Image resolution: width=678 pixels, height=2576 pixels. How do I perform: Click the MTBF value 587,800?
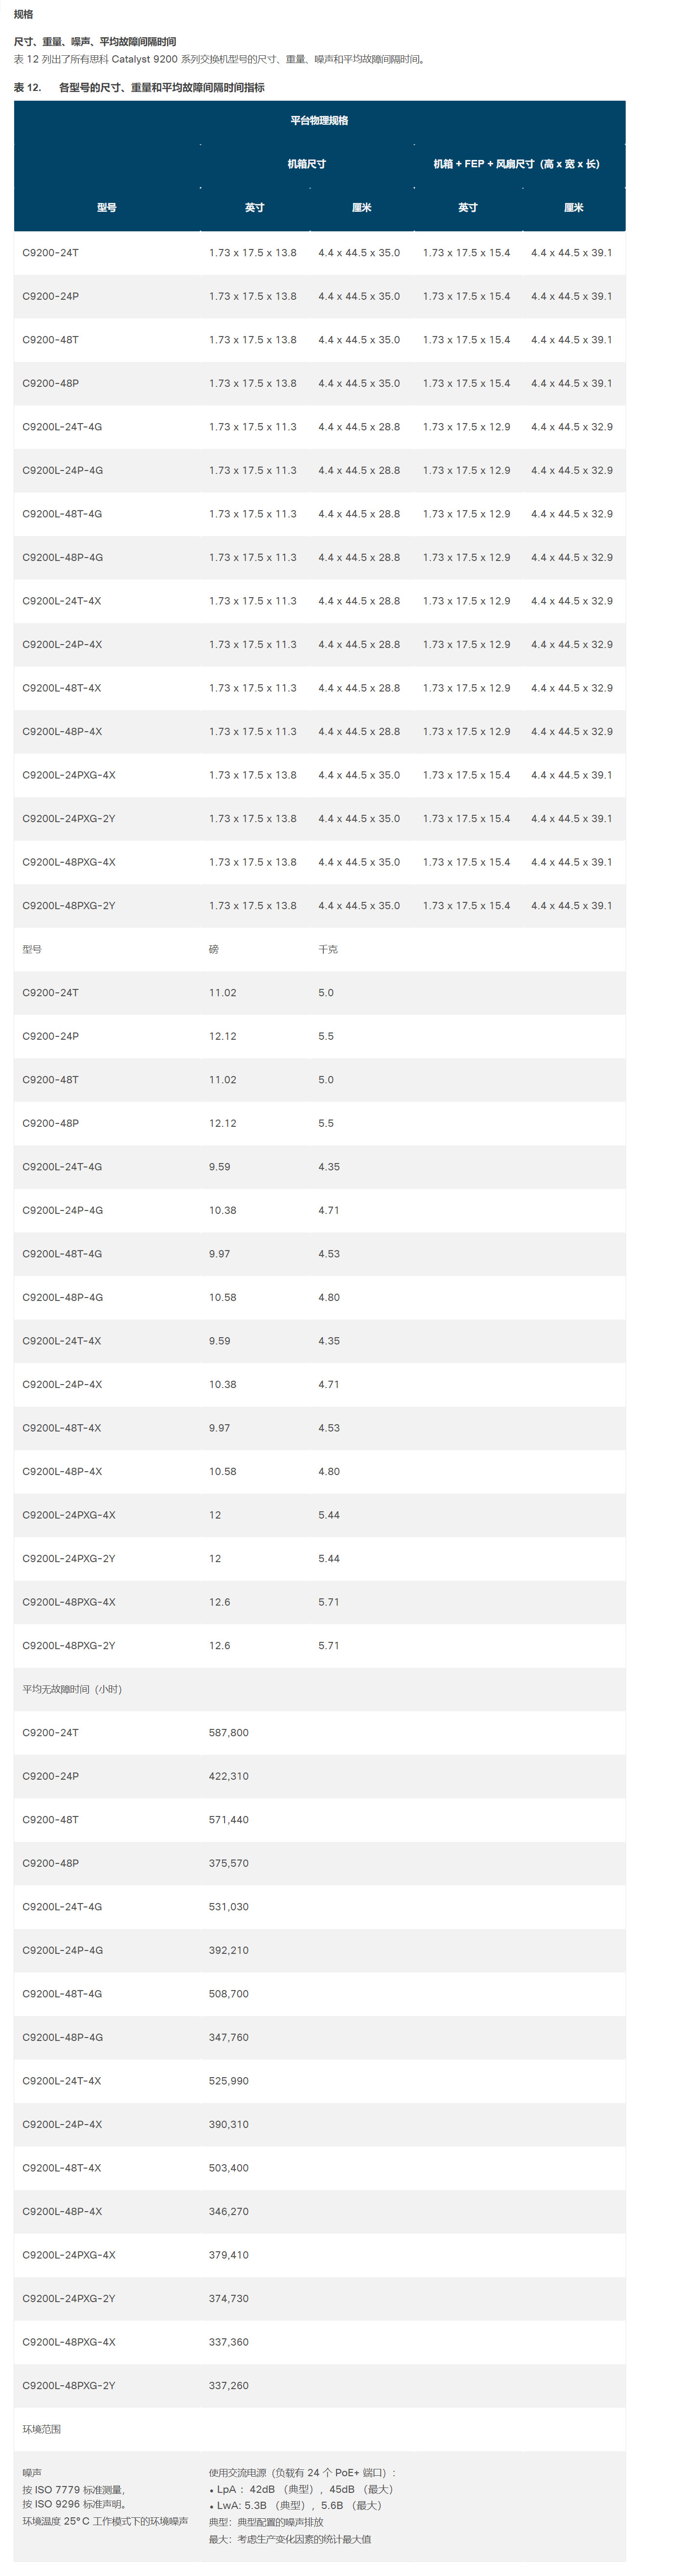[x=229, y=1733]
